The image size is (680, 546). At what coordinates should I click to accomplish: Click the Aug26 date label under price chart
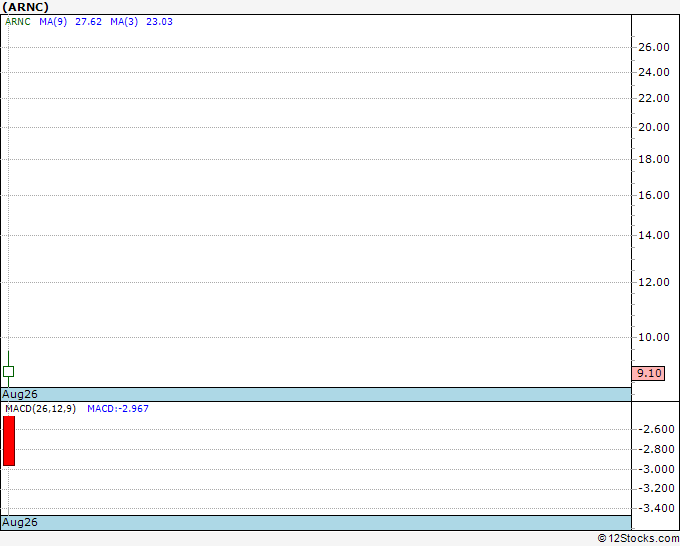pos(20,394)
